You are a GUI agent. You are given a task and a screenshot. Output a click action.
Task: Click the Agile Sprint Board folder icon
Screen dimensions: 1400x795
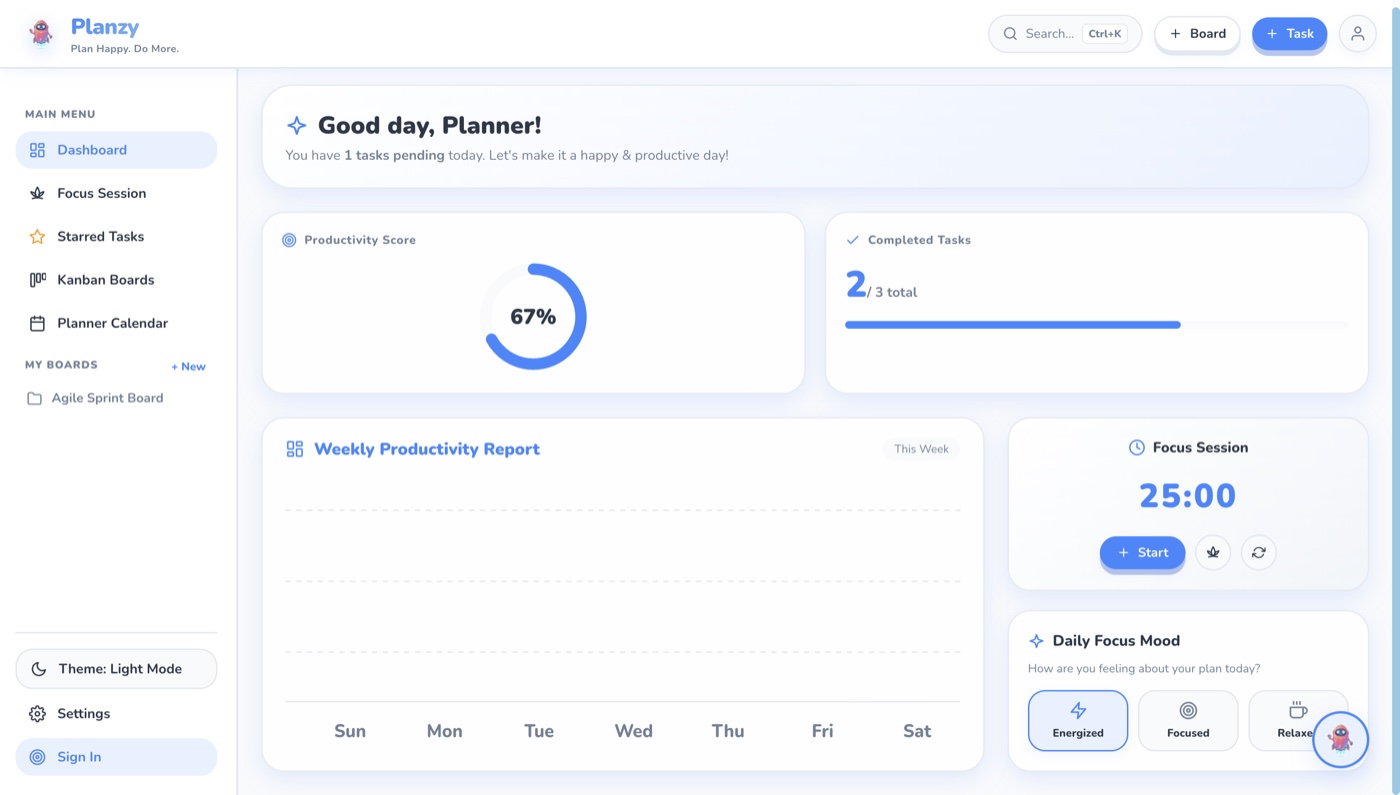(x=34, y=398)
